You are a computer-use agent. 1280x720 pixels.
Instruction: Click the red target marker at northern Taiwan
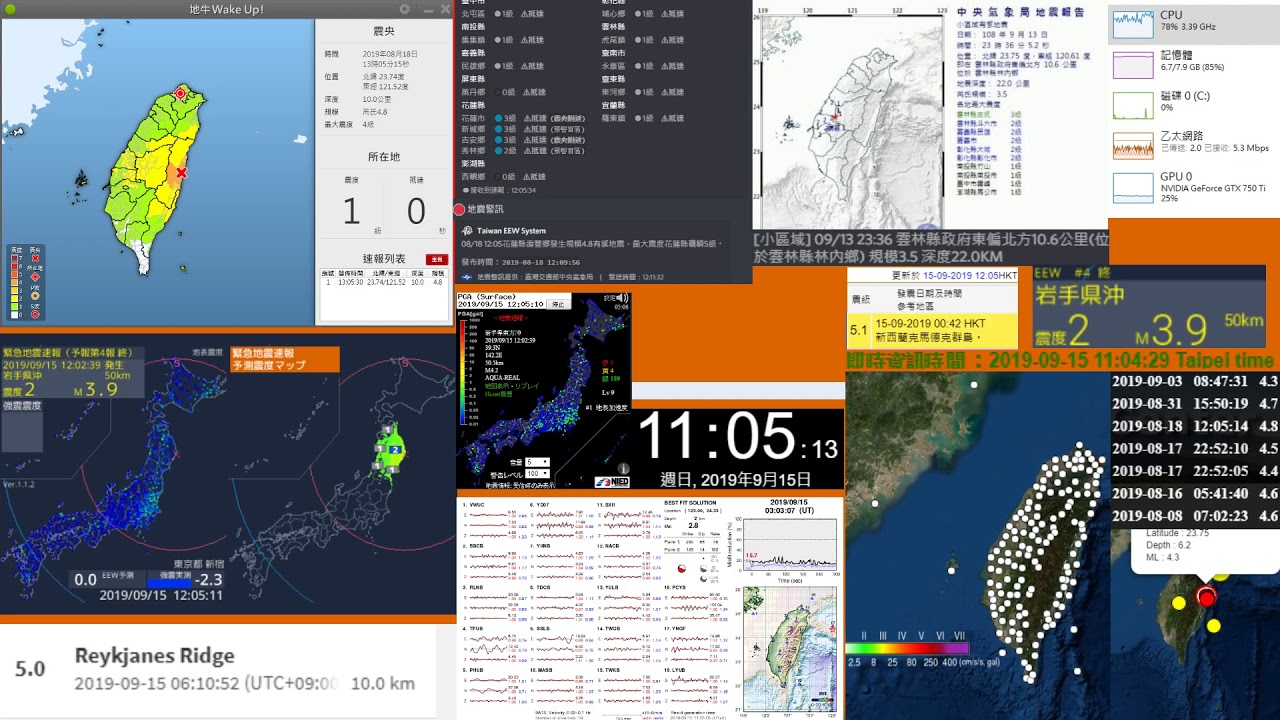(181, 93)
